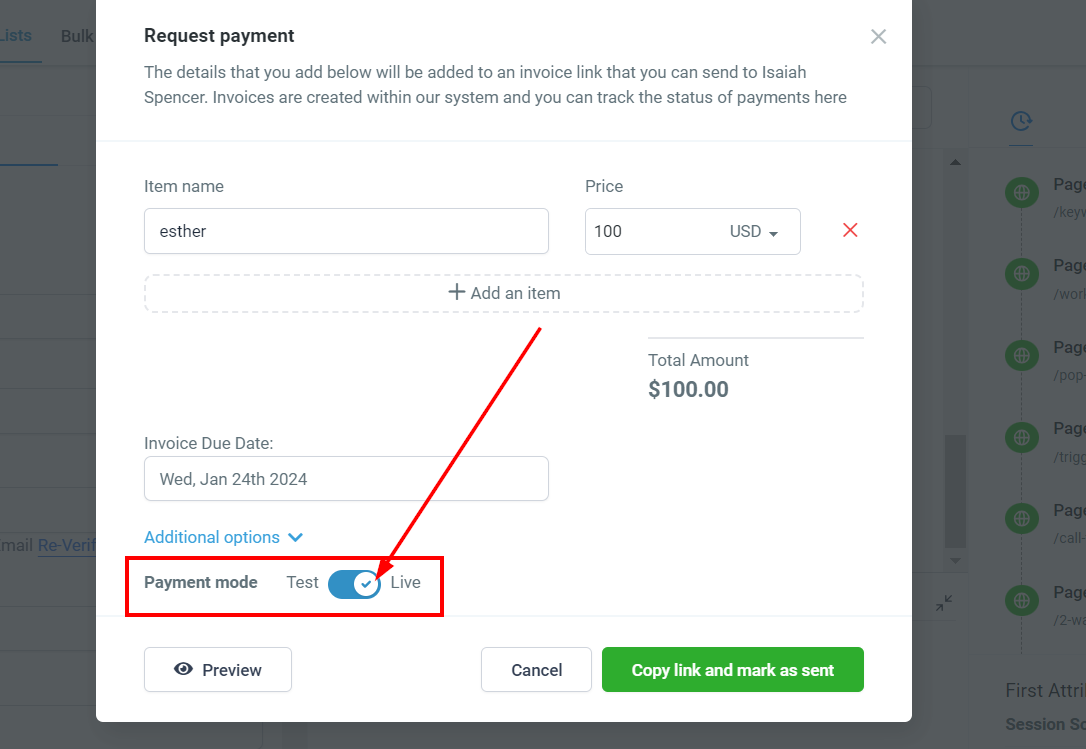This screenshot has height=749, width=1086.
Task: Toggle the Payment mode Test/Live switch
Action: click(x=355, y=583)
